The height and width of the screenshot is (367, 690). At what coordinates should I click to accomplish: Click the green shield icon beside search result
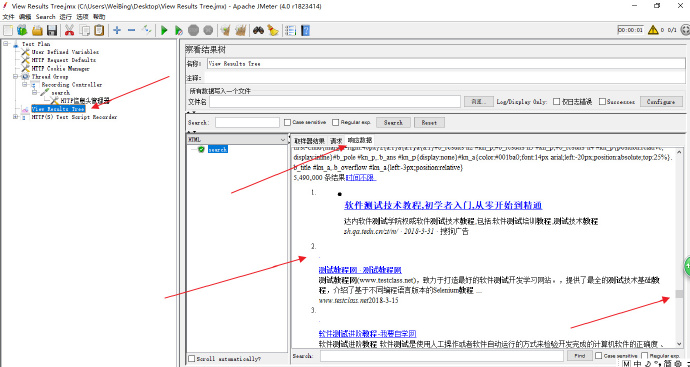[x=202, y=150]
